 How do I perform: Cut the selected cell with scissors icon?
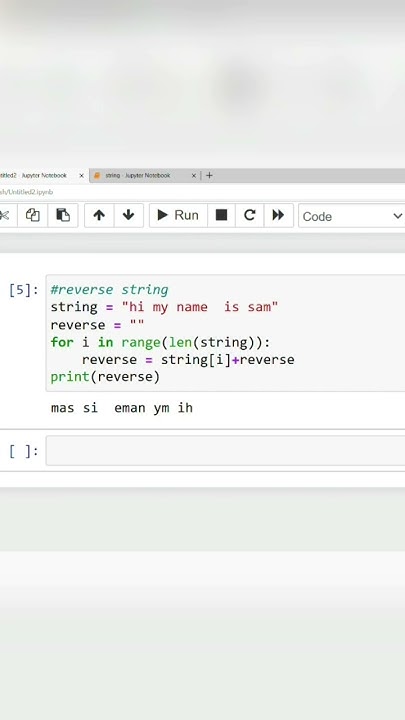(6, 215)
